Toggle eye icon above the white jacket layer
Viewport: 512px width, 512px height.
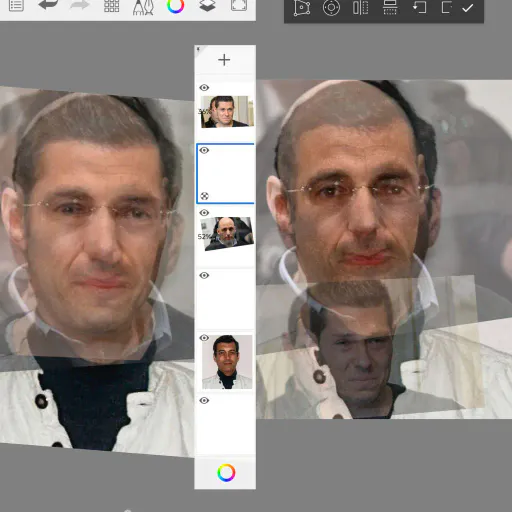204,275
